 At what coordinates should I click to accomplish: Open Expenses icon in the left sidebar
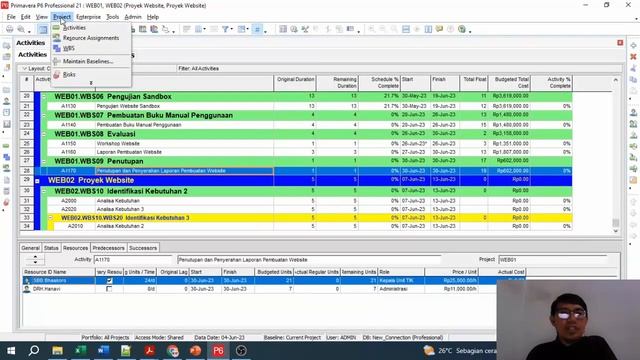[x=6, y=191]
